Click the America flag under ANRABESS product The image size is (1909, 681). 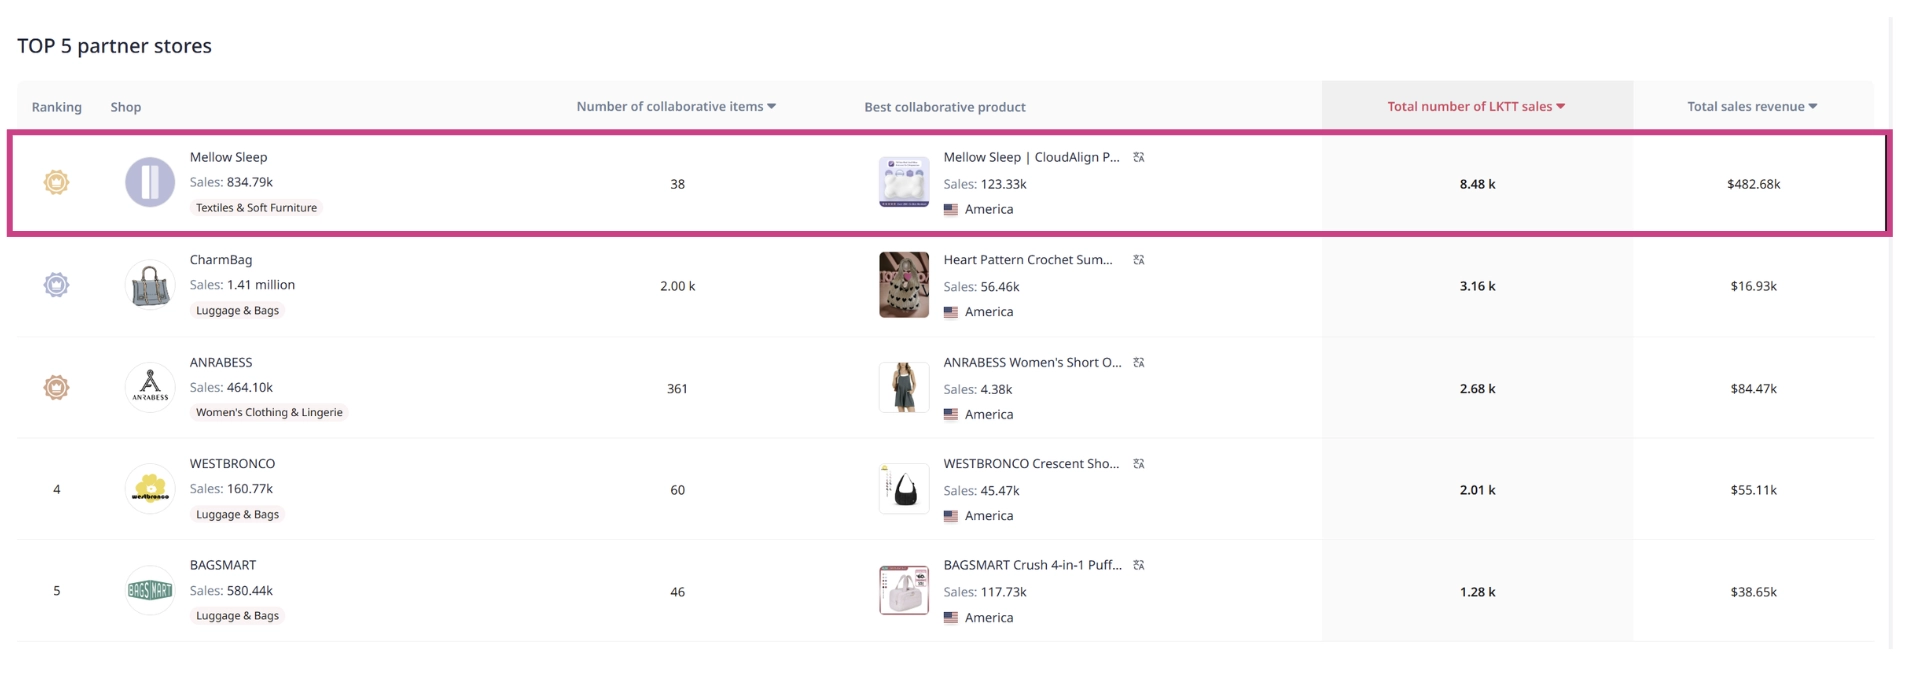pos(951,414)
